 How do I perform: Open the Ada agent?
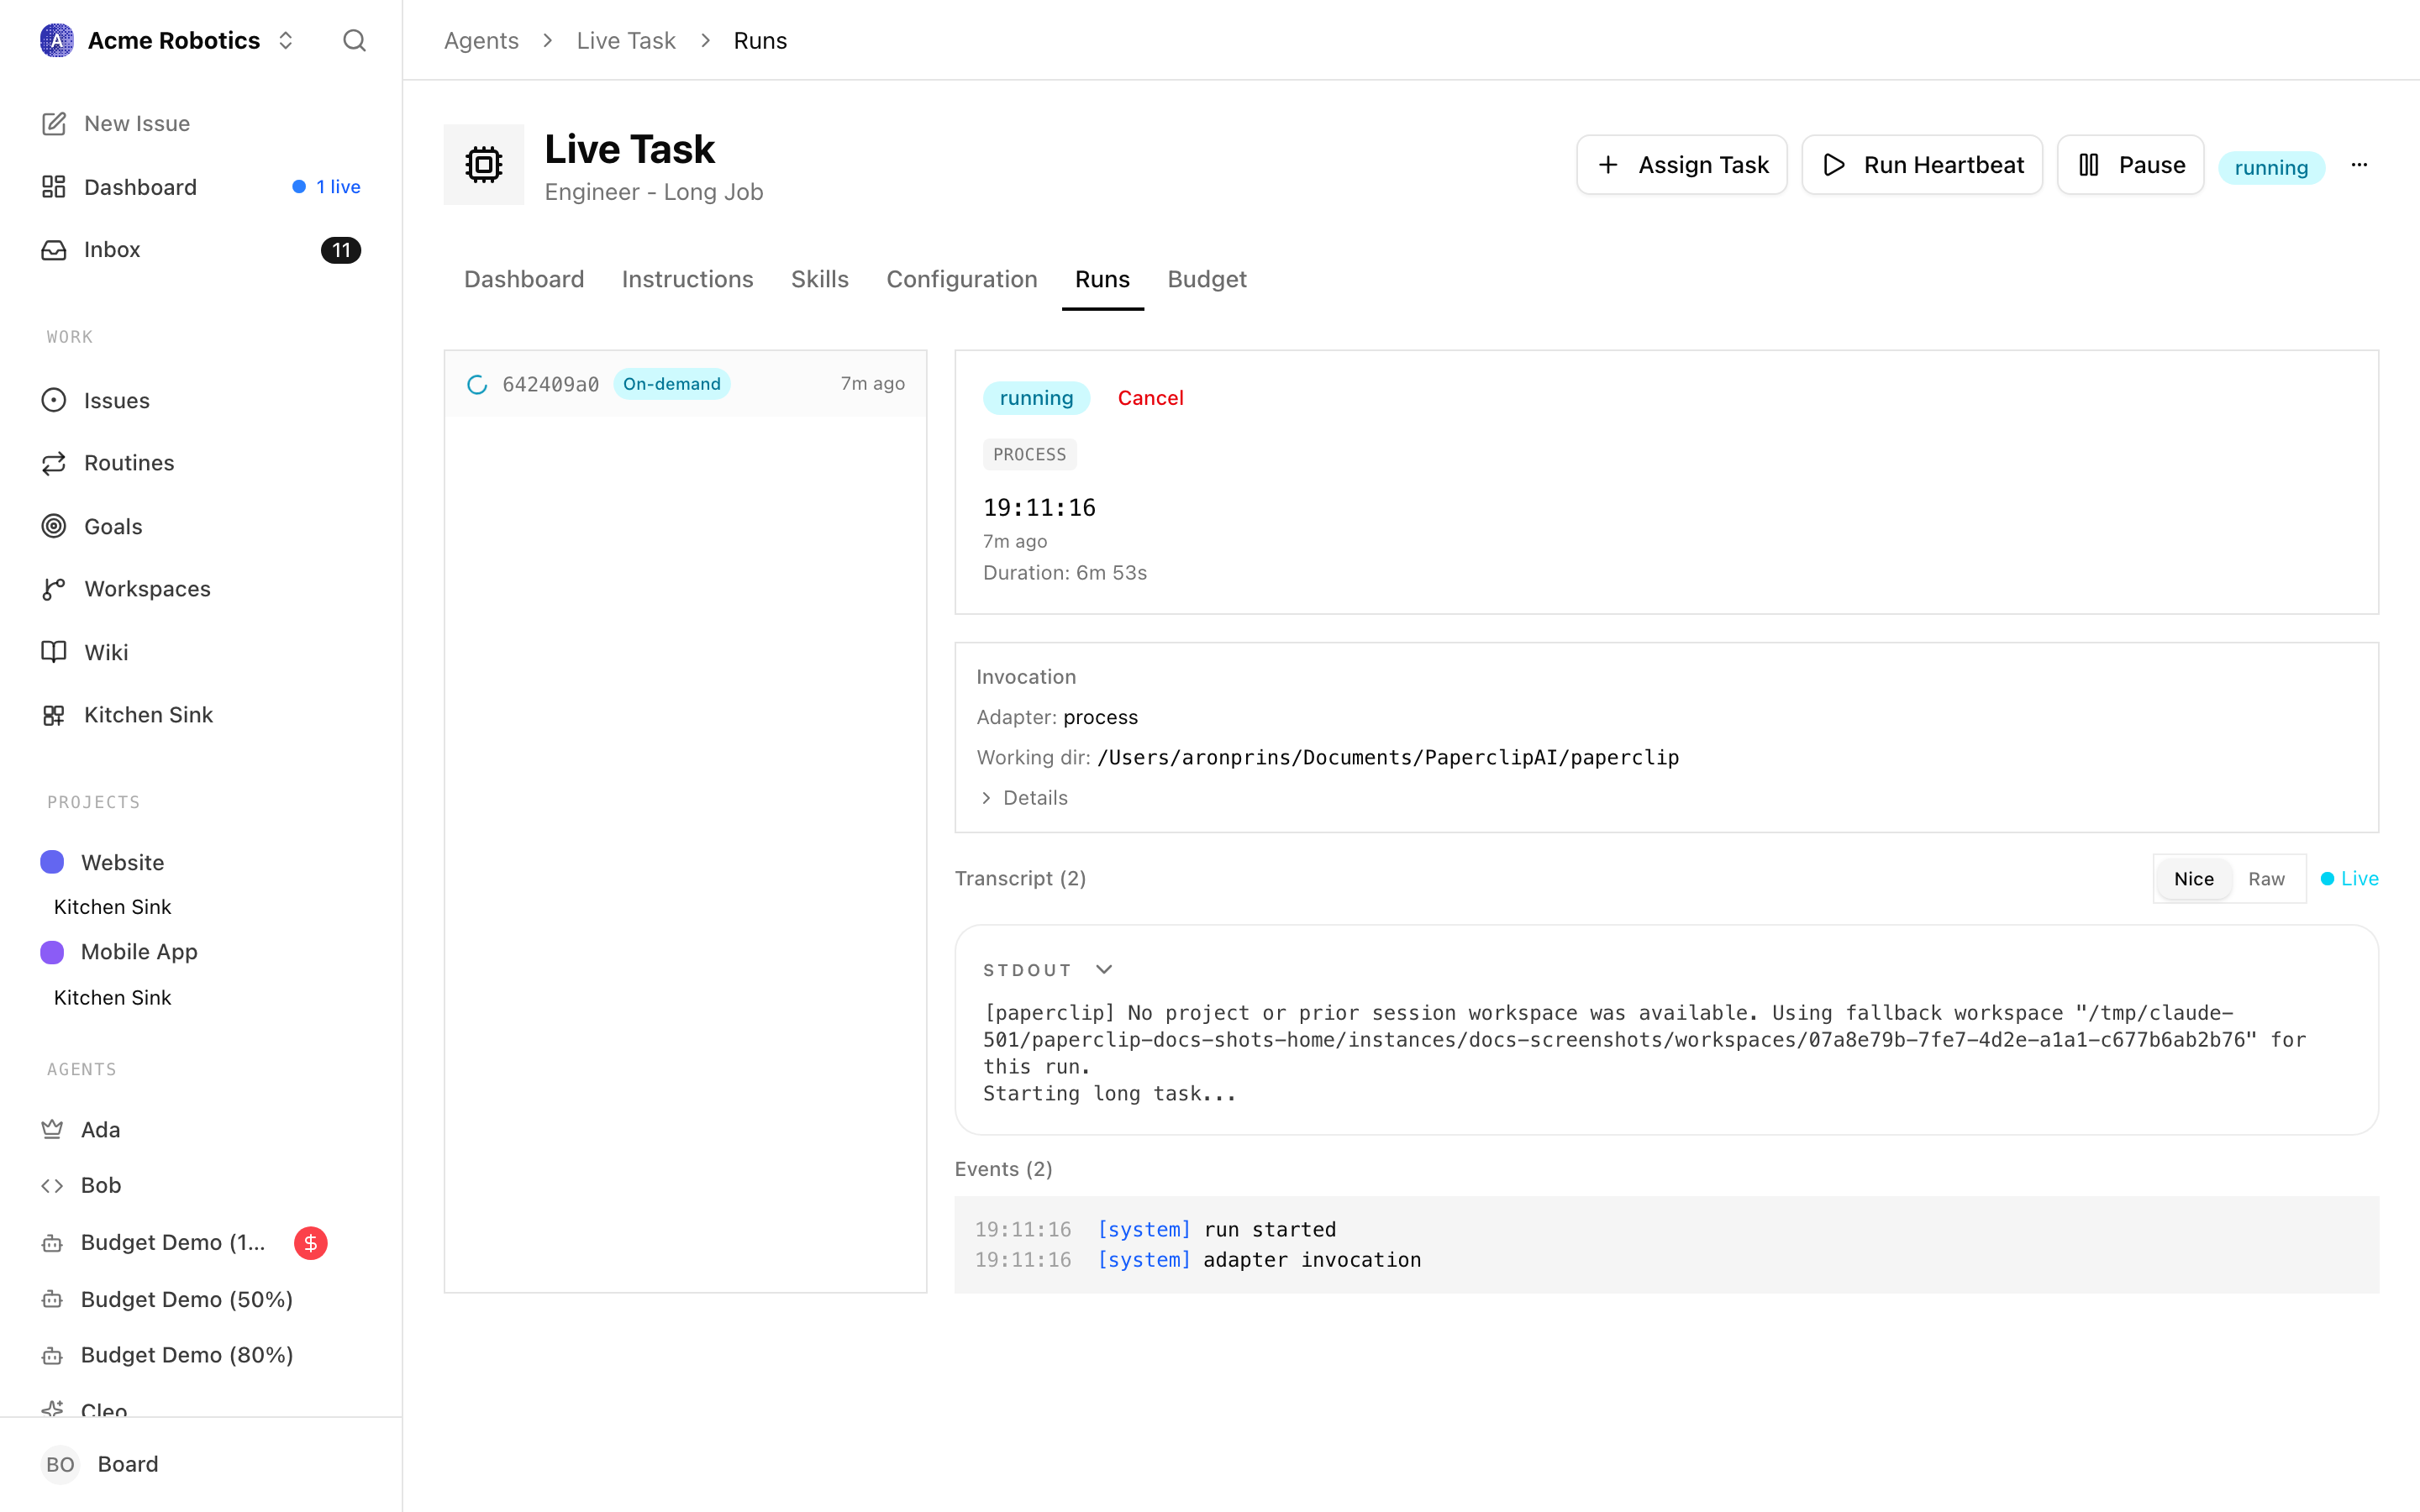point(100,1129)
